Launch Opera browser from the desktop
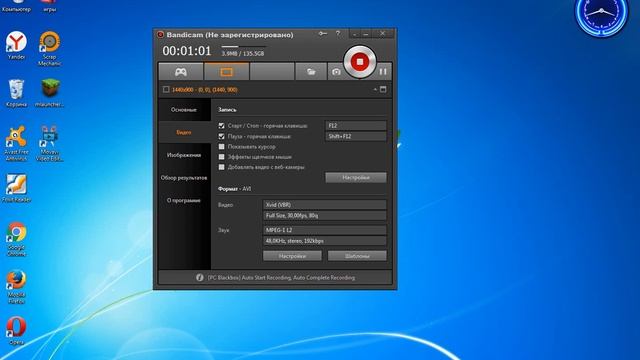Screen dimensions: 640x360 tap(16, 331)
